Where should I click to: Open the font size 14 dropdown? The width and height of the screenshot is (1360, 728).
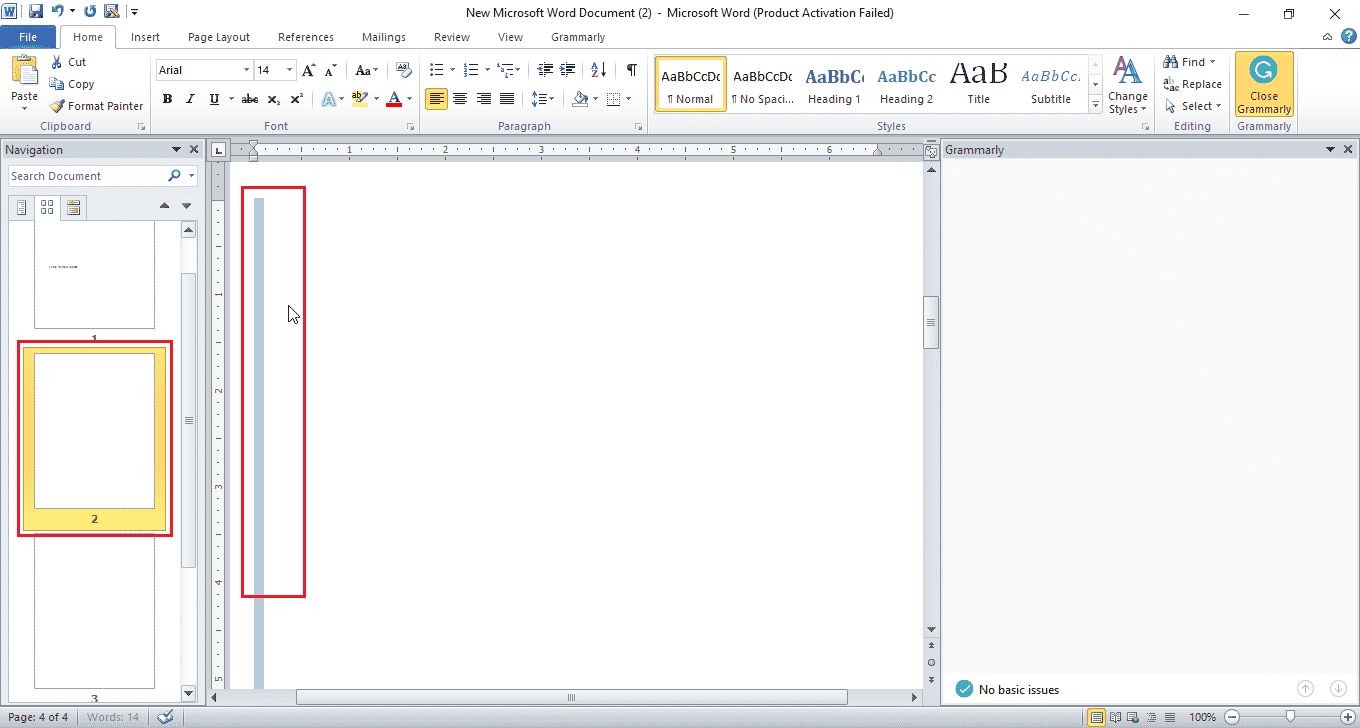click(290, 70)
